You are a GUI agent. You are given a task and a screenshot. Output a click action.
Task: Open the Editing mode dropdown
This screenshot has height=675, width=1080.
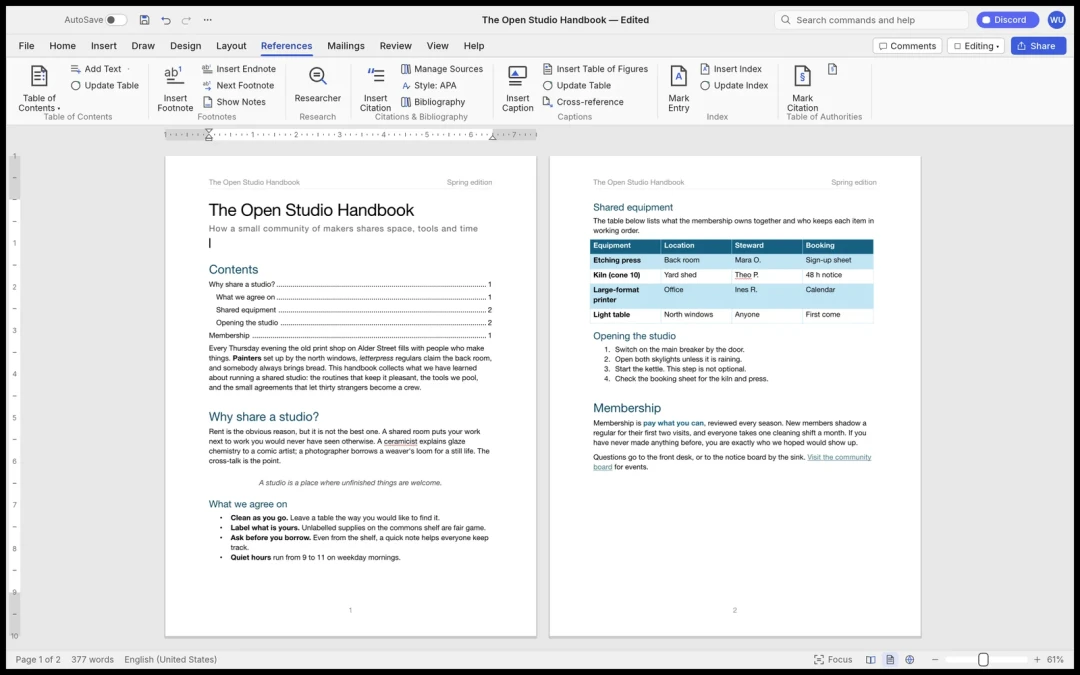pos(975,46)
